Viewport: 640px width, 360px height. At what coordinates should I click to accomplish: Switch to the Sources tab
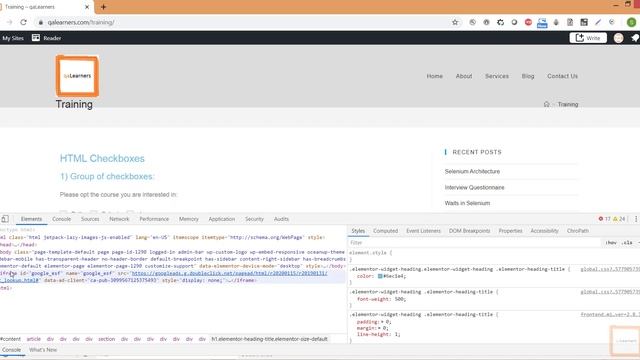[x=90, y=219]
